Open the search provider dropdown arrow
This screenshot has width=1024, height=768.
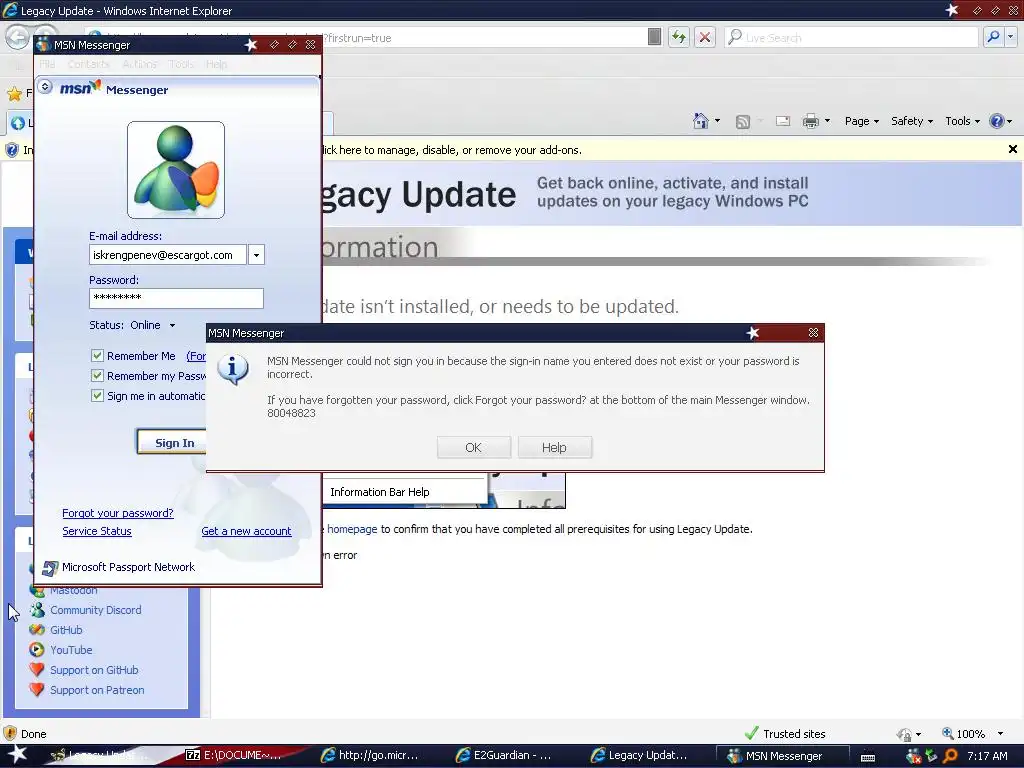coord(1011,37)
